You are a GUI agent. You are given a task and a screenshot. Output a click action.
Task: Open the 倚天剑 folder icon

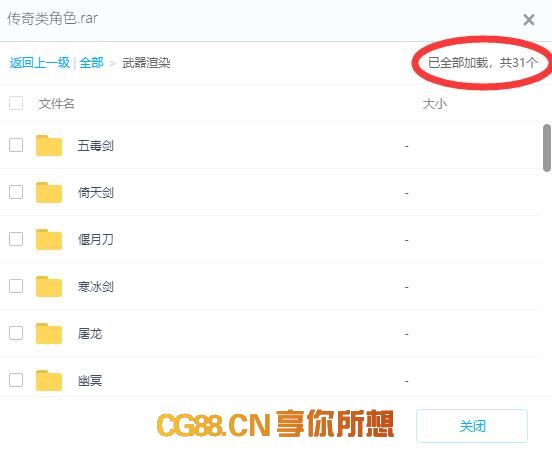[x=49, y=193]
